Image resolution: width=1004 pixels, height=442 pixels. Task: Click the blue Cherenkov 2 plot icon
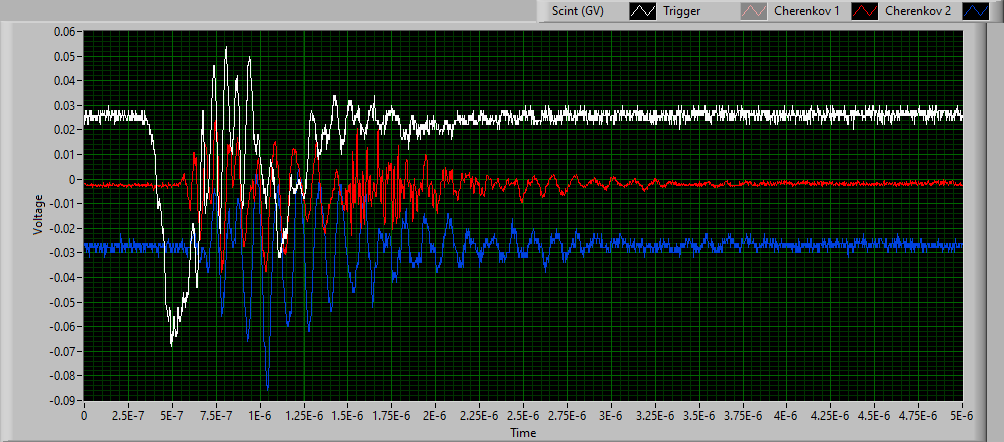[x=976, y=12]
